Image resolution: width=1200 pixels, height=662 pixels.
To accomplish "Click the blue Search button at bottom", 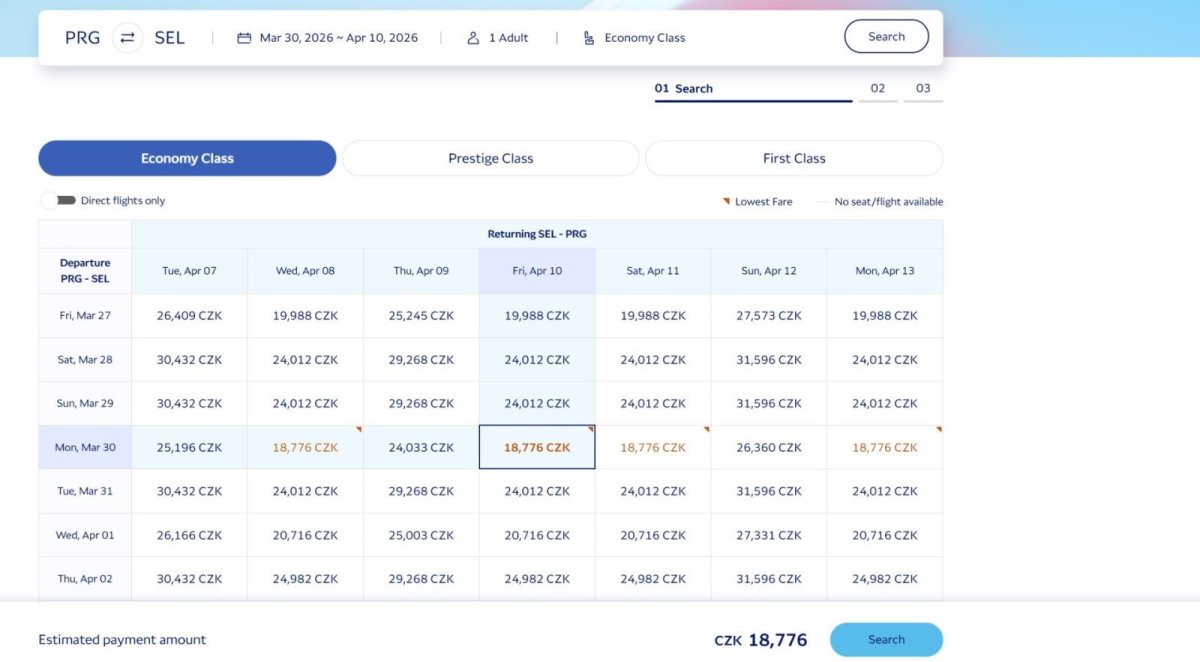I will point(885,640).
